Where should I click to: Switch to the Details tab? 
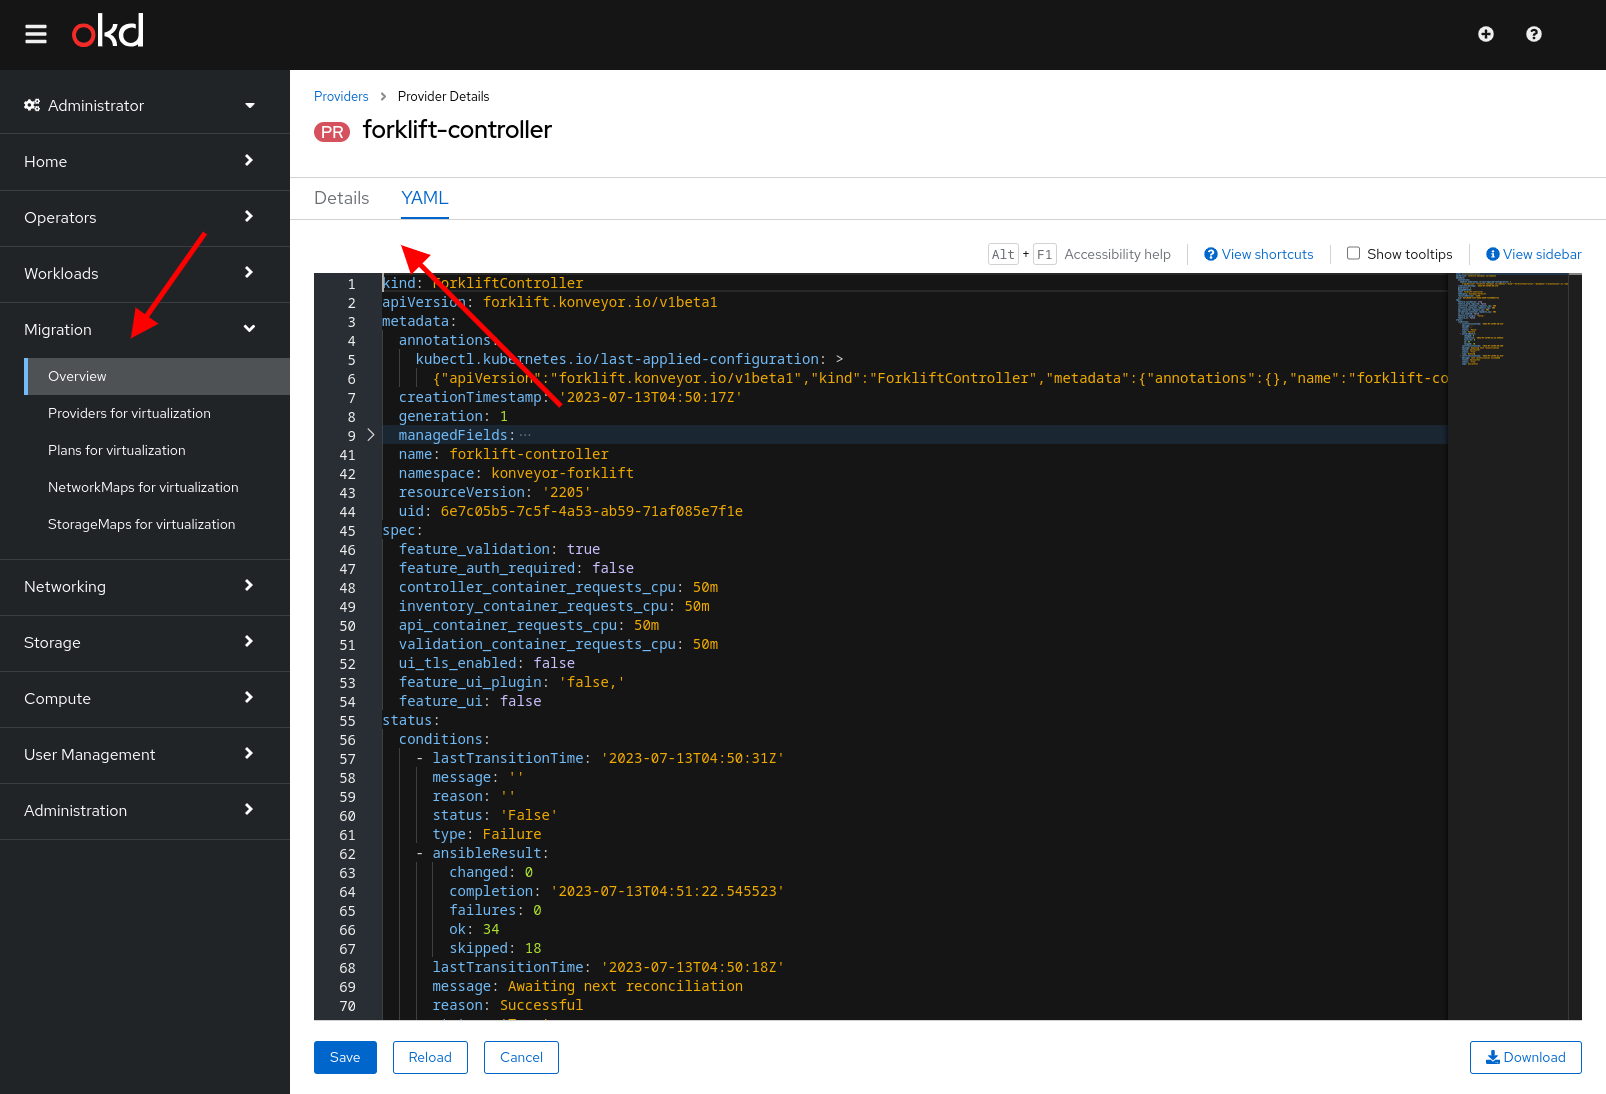341,198
